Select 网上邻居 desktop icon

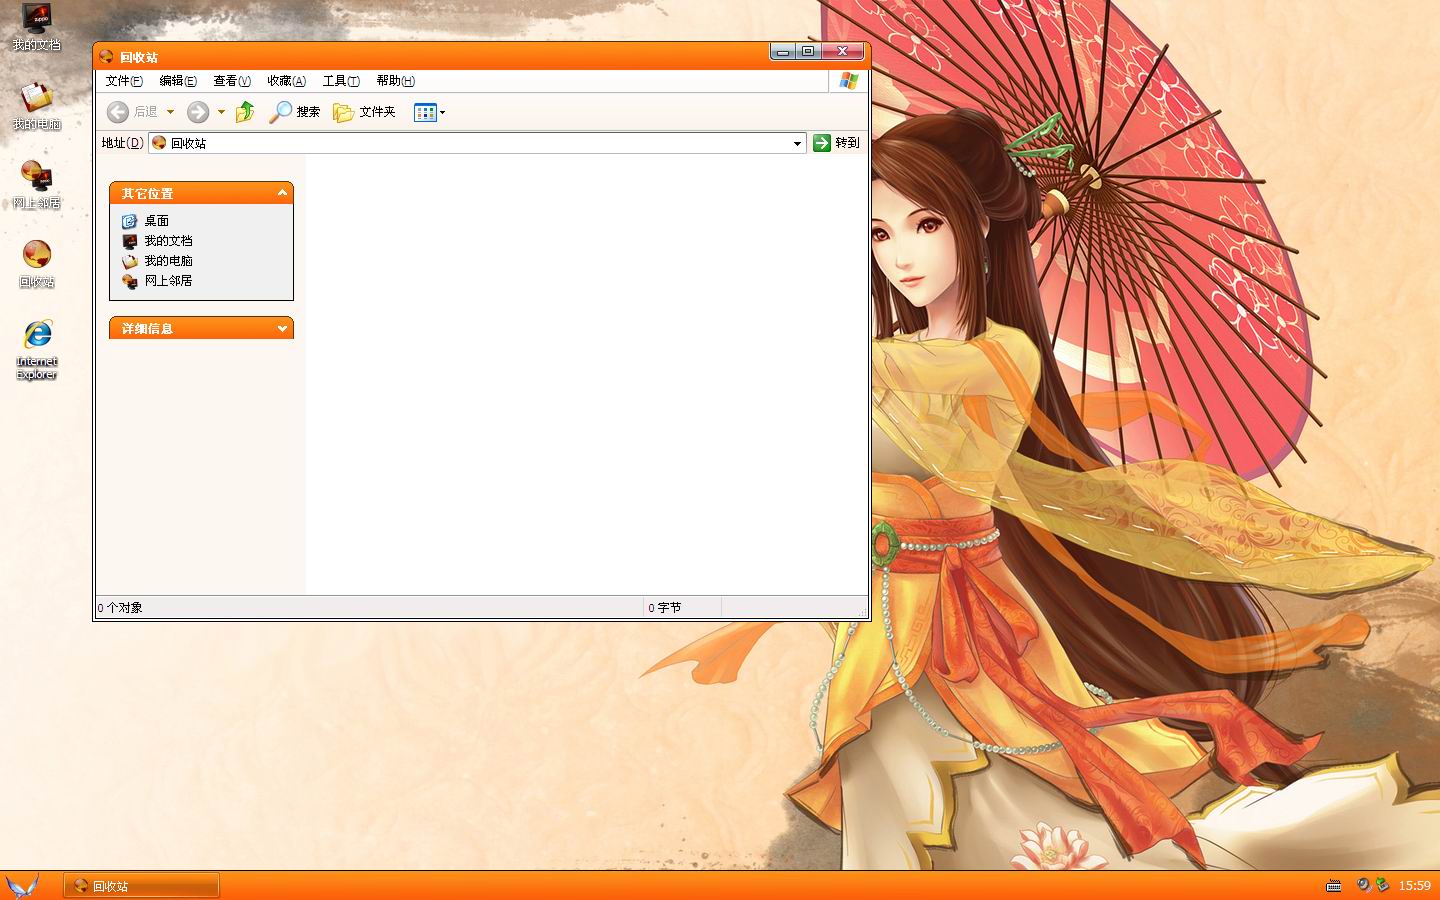coord(37,185)
